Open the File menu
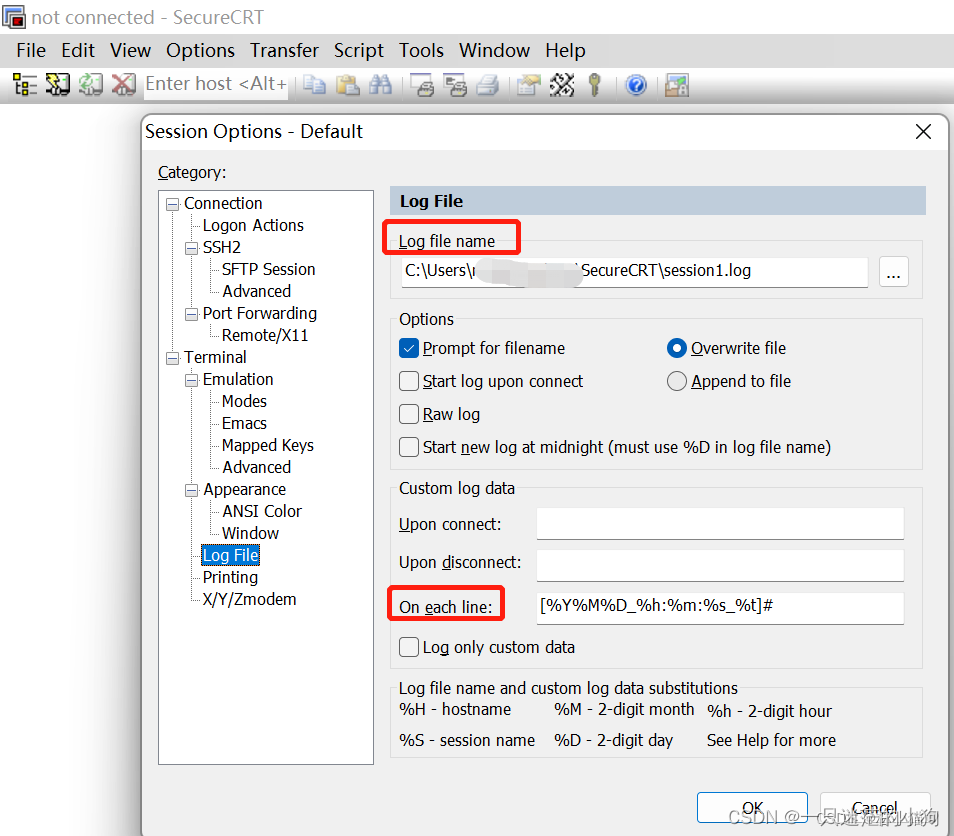The height and width of the screenshot is (836, 954). pos(31,51)
